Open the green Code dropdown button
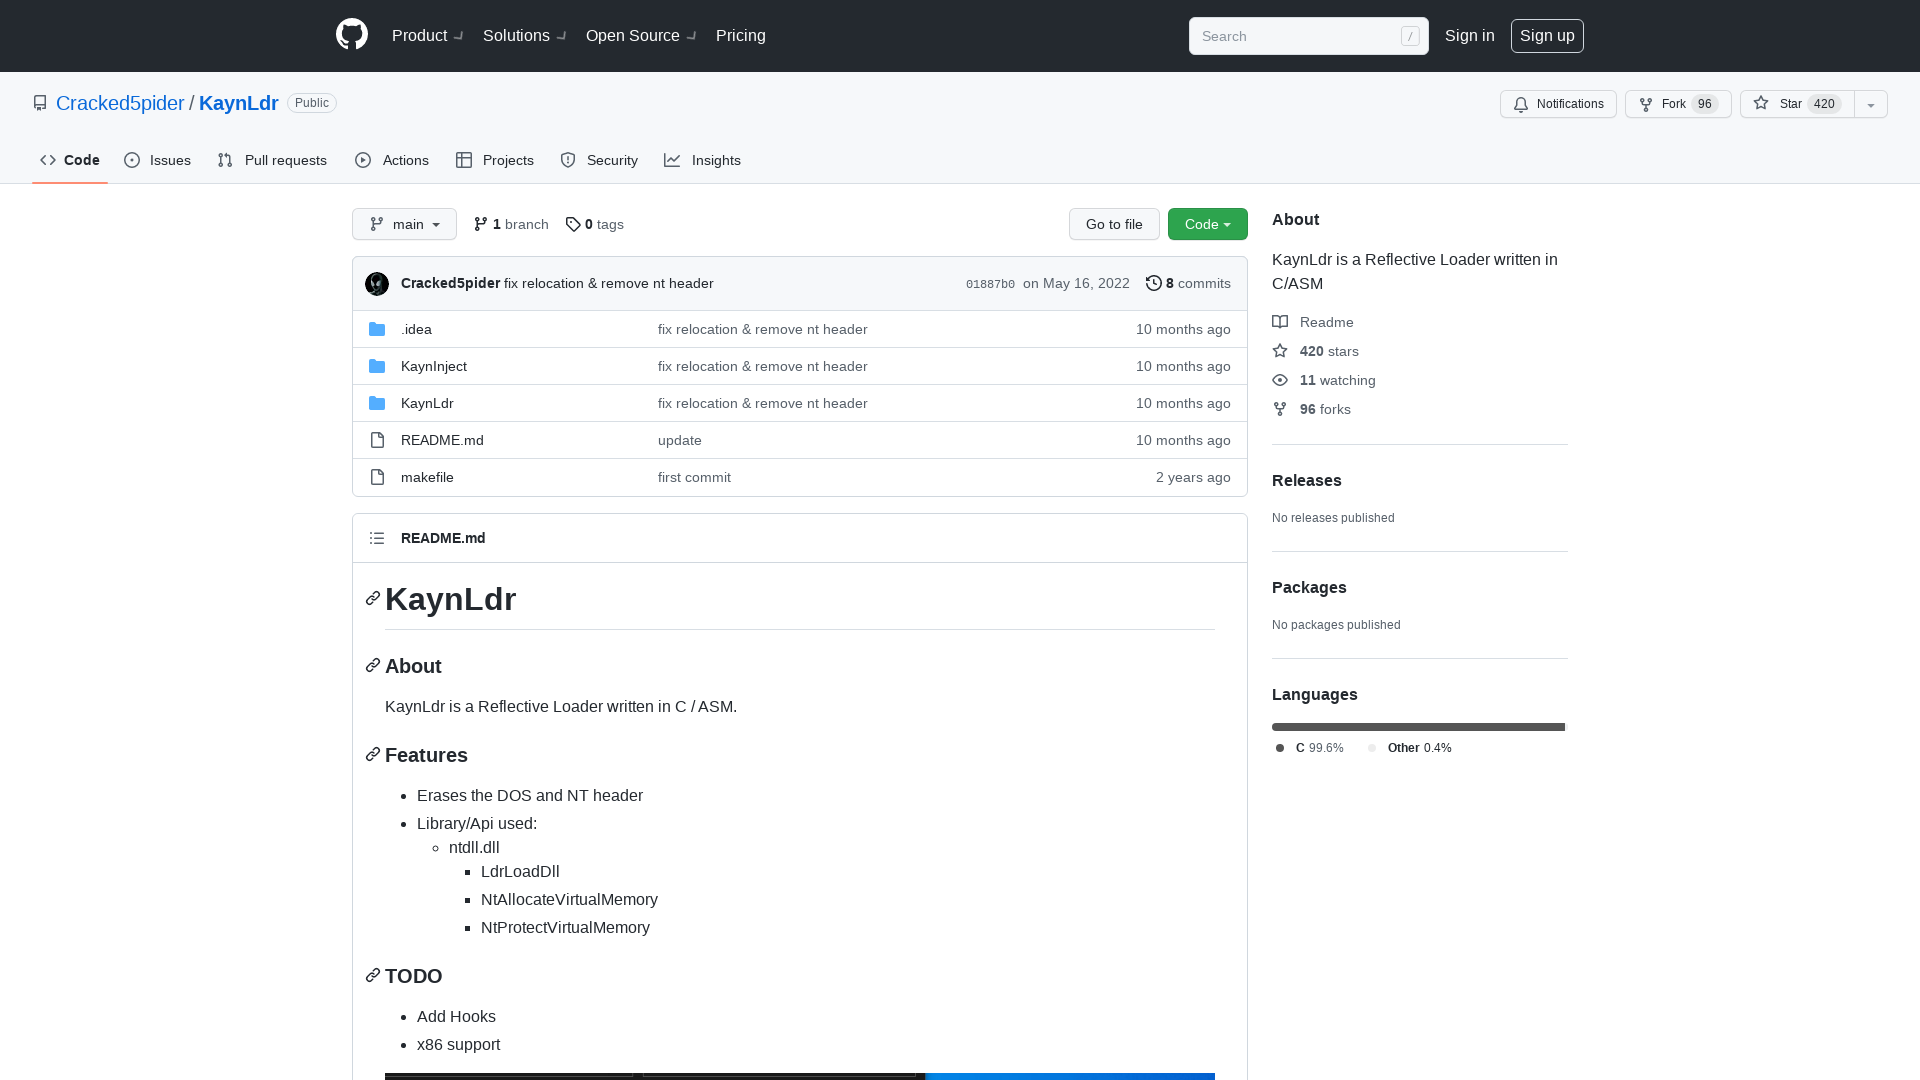 [x=1208, y=224]
